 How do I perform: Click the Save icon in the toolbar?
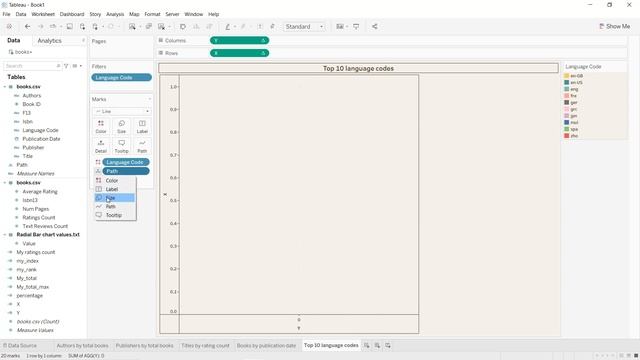click(x=70, y=27)
